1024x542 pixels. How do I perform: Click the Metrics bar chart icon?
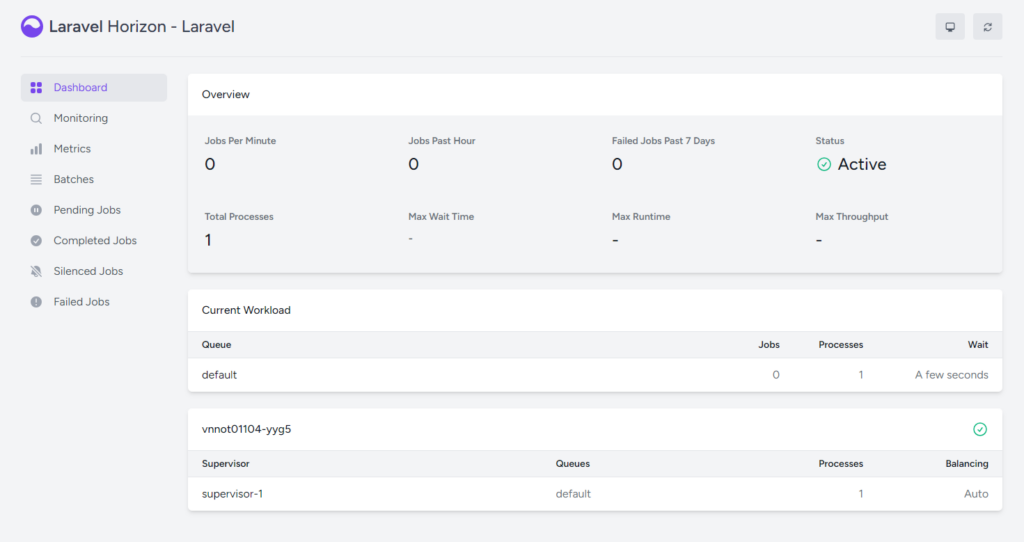tap(36, 149)
